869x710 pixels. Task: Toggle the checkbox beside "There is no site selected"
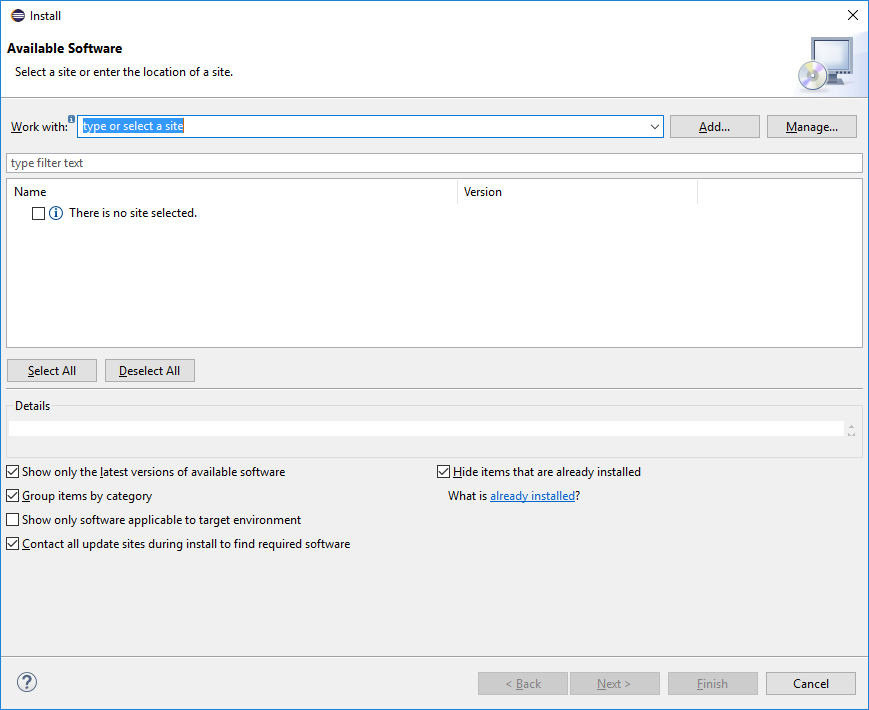tap(37, 213)
